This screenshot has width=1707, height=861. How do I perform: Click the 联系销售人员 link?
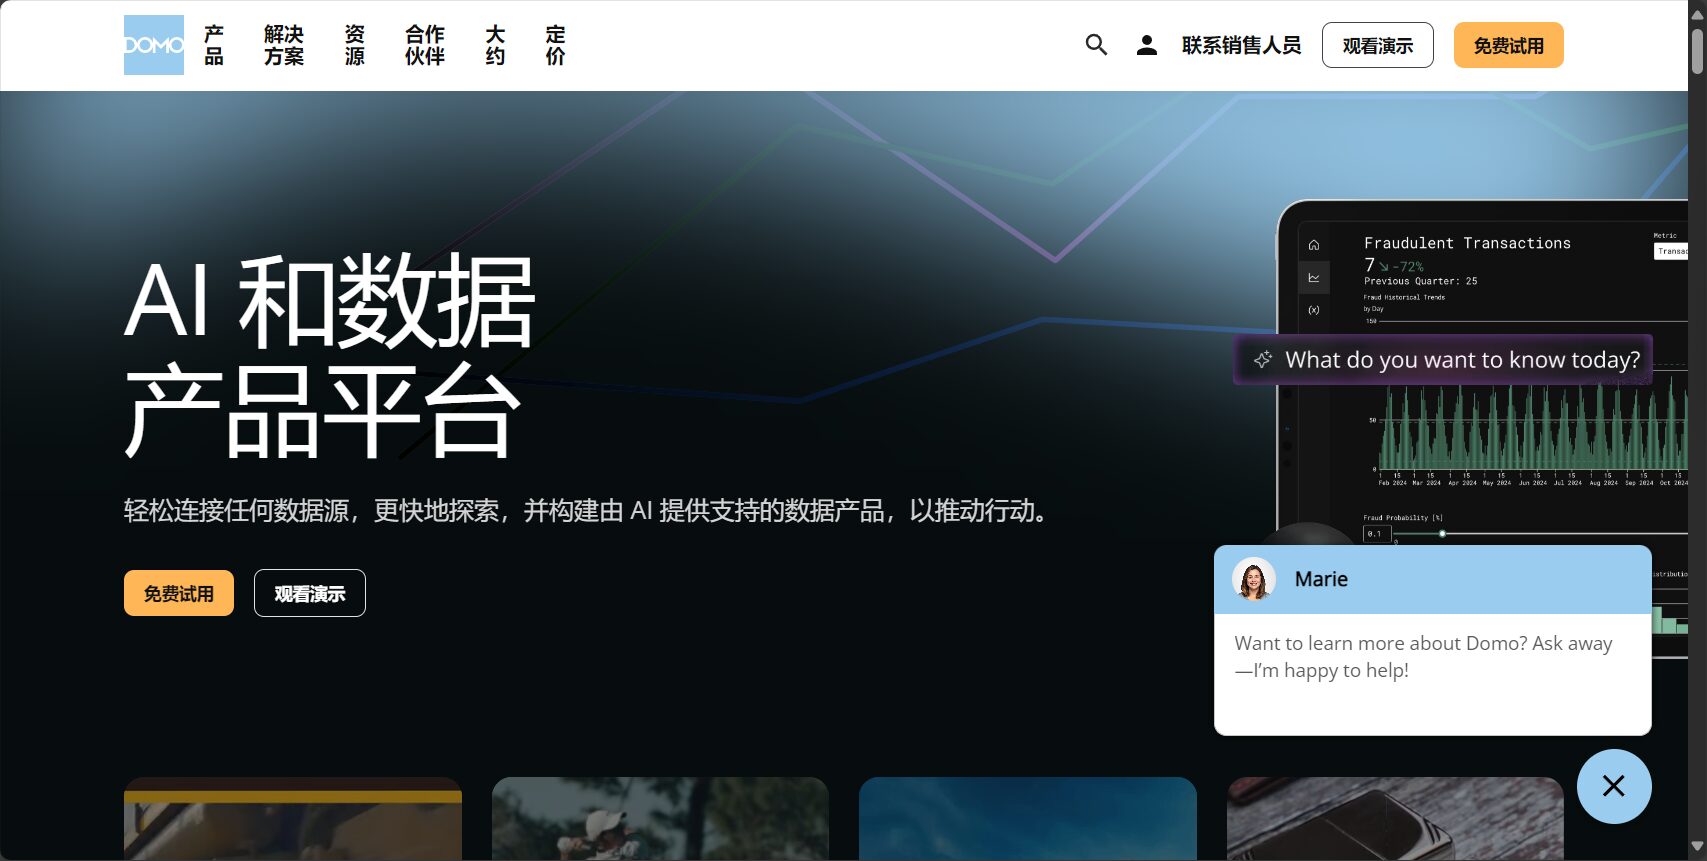pyautogui.click(x=1241, y=45)
